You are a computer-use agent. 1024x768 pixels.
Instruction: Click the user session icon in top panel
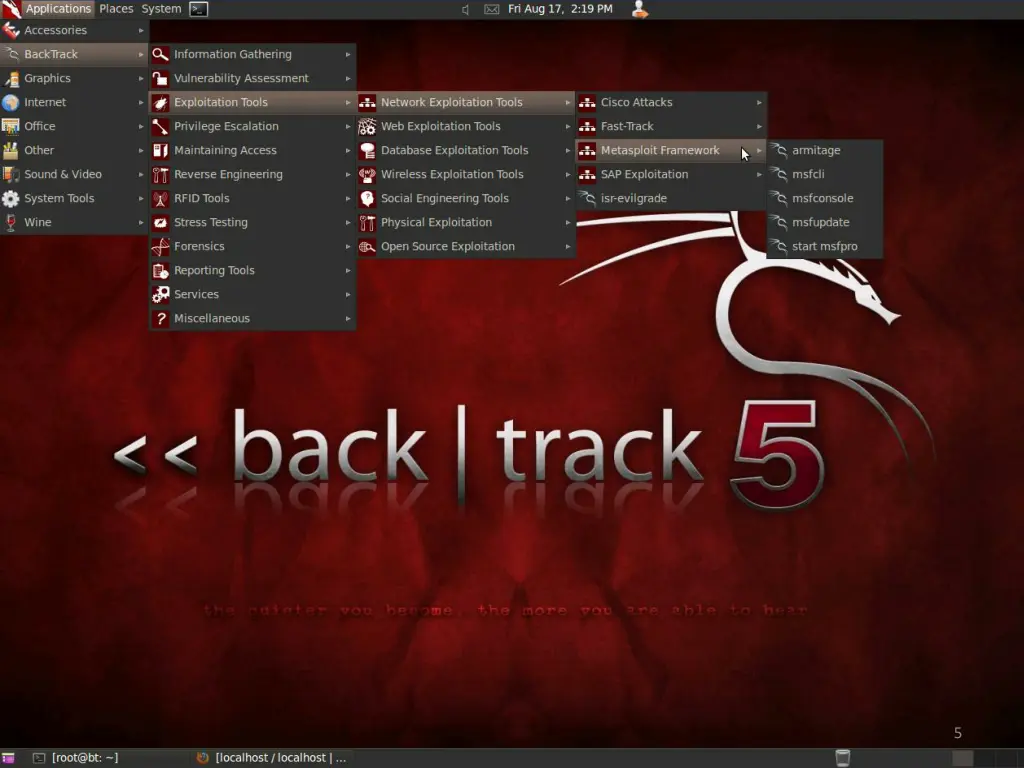click(x=640, y=9)
